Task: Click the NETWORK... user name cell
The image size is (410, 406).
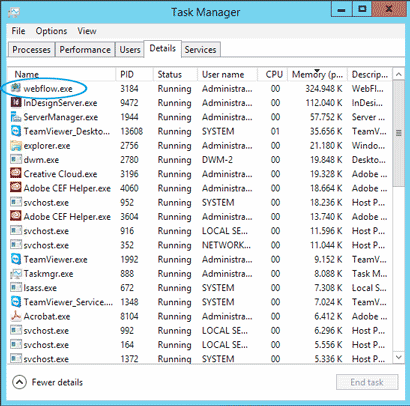Action: click(x=226, y=245)
